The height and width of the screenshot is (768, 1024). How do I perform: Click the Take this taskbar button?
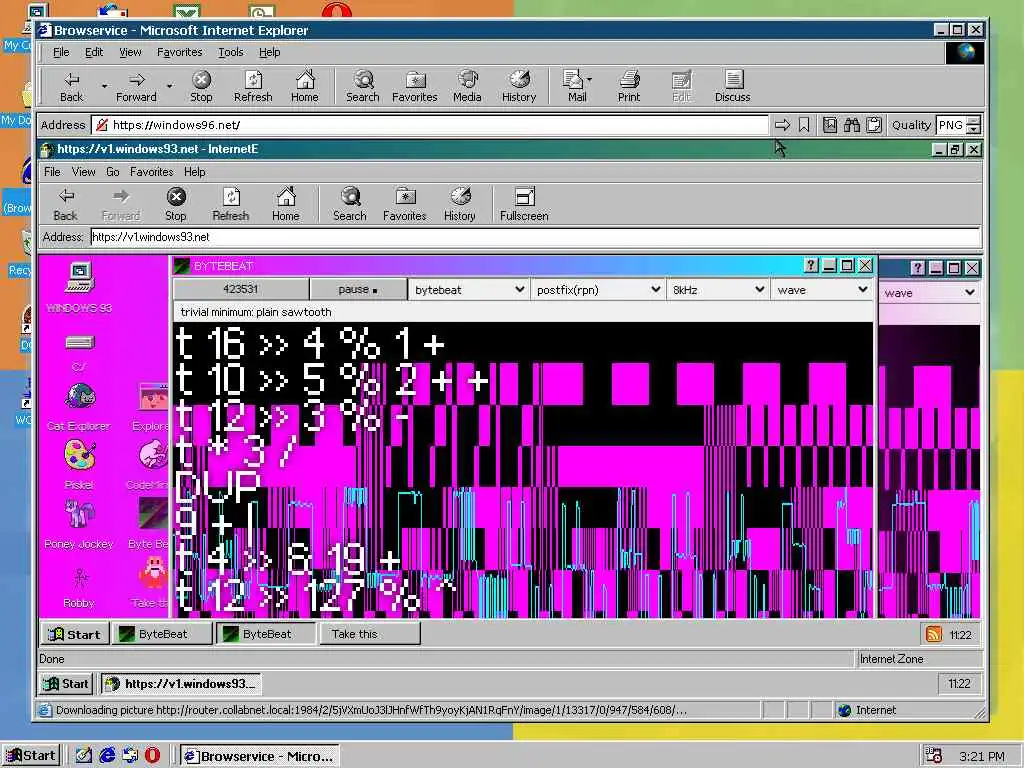pyautogui.click(x=370, y=633)
